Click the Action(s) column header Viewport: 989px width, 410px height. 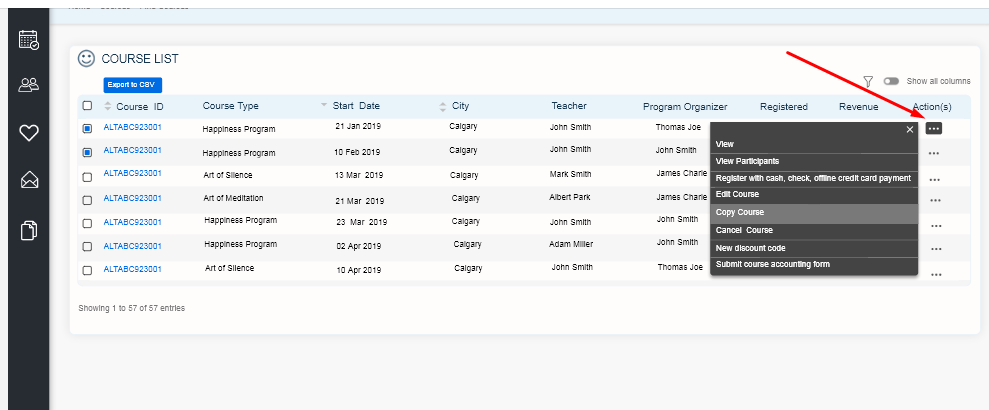(932, 107)
